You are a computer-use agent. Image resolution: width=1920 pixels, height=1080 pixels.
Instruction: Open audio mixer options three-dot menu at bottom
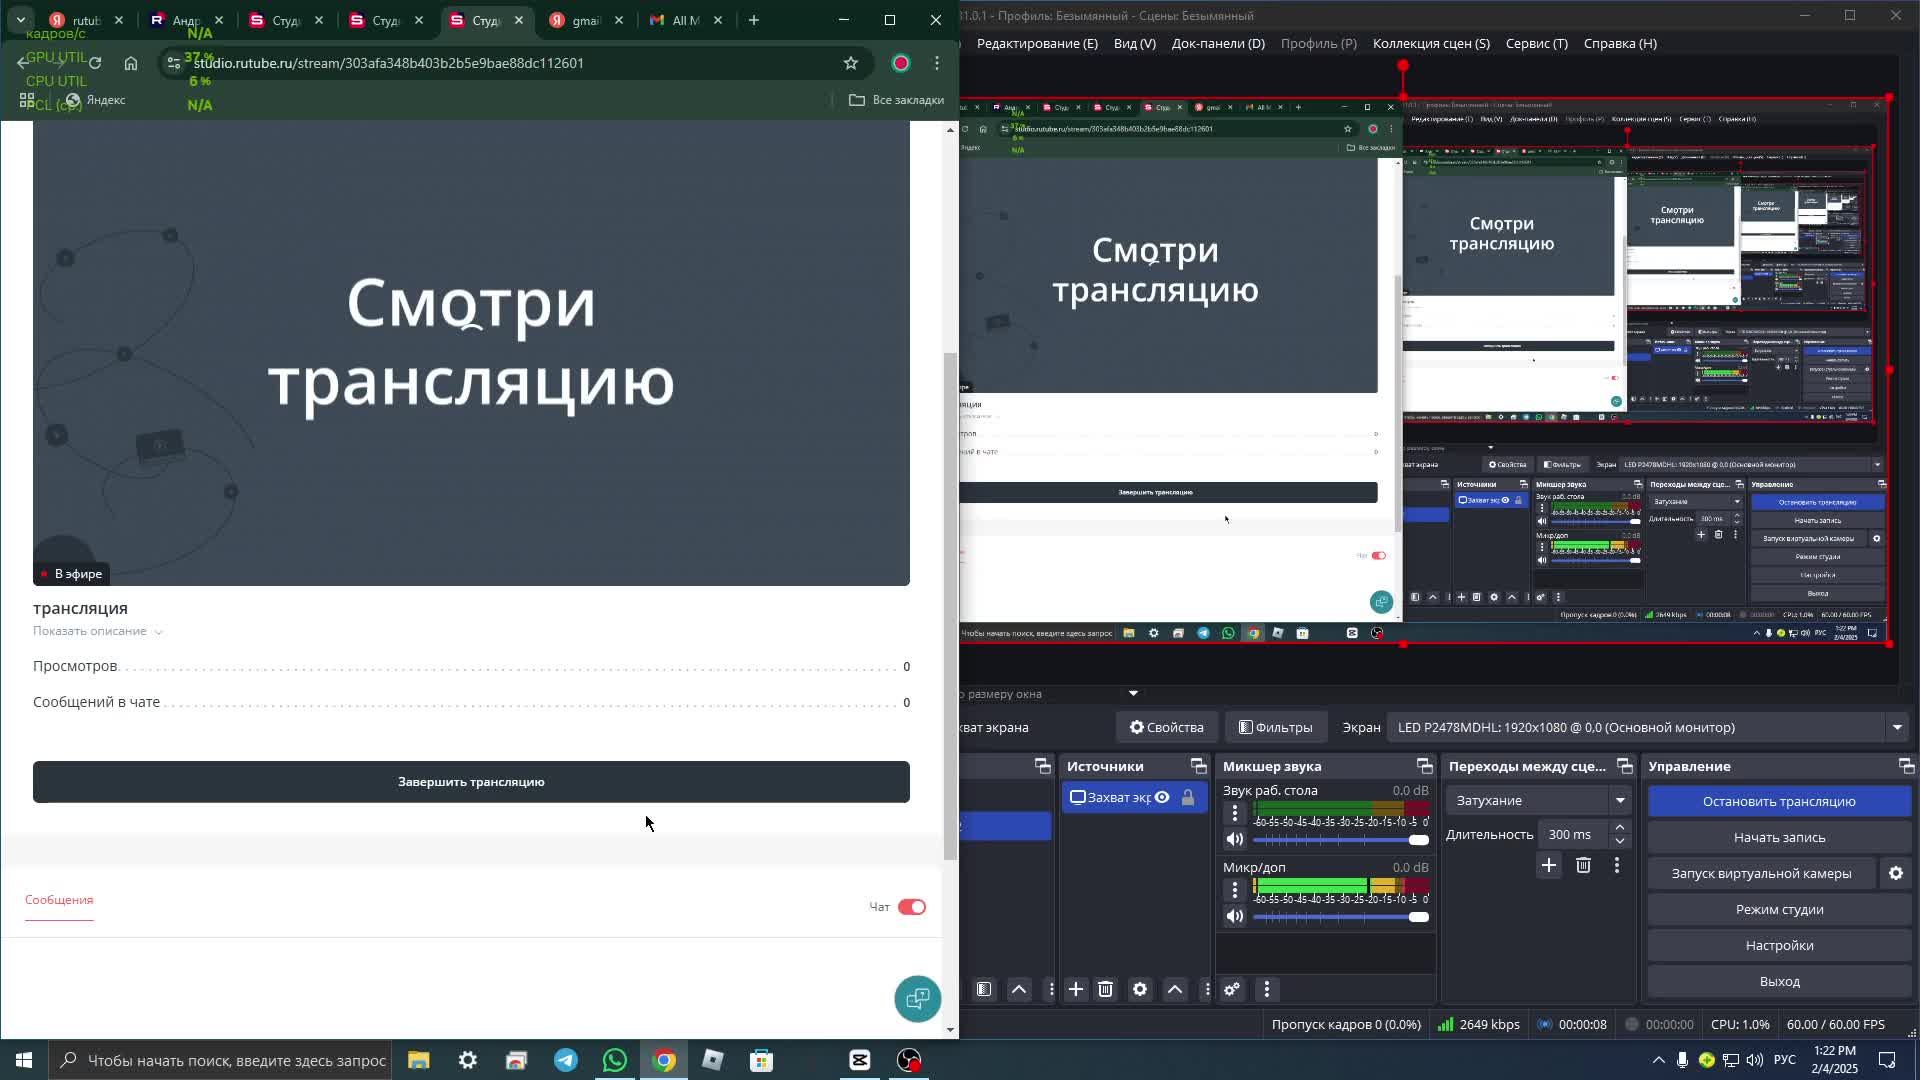click(1267, 989)
